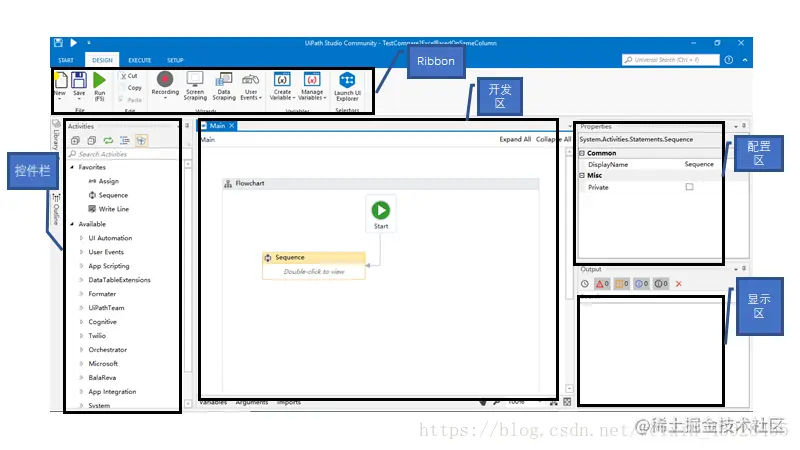800x450 pixels.
Task: Click the New file icon in ribbon
Action: pyautogui.click(x=60, y=81)
